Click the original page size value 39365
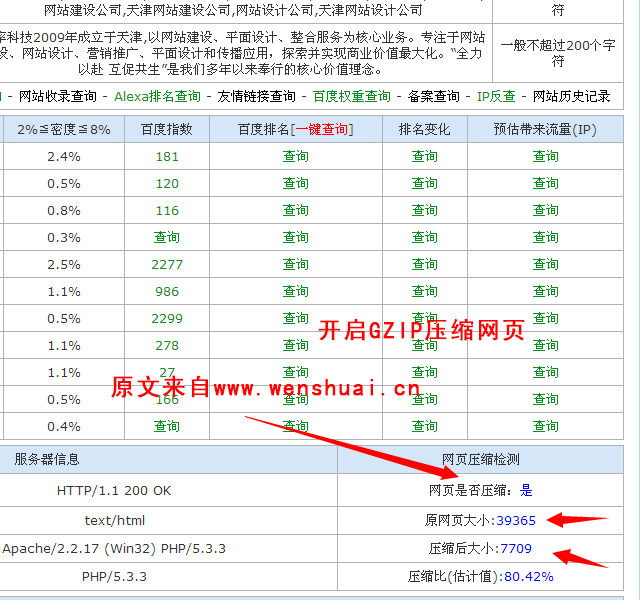Viewport: 640px width, 600px height. 516,520
